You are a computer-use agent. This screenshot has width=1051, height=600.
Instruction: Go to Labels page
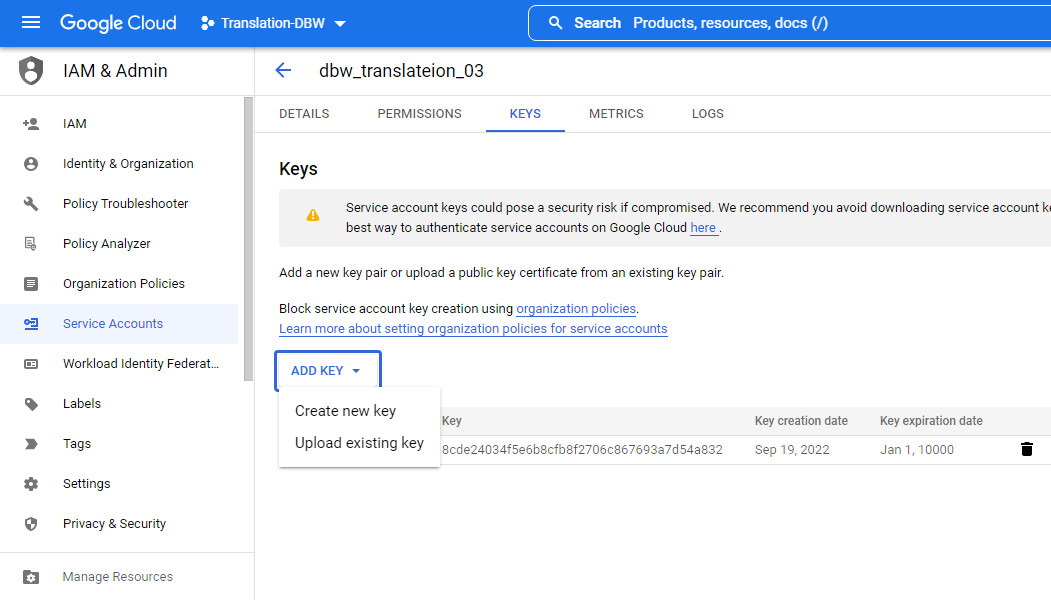point(119,404)
